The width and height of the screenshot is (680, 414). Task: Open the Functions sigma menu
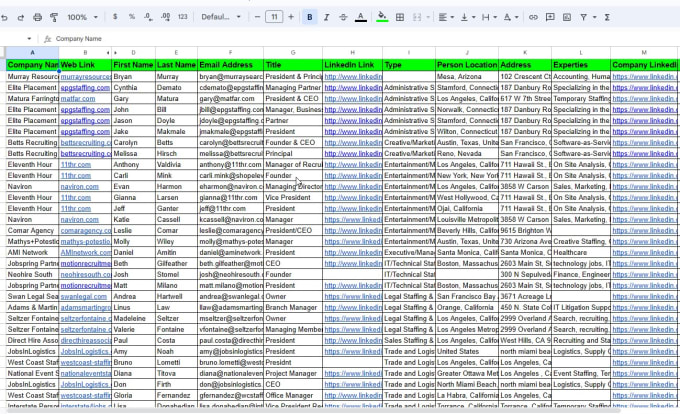click(607, 17)
